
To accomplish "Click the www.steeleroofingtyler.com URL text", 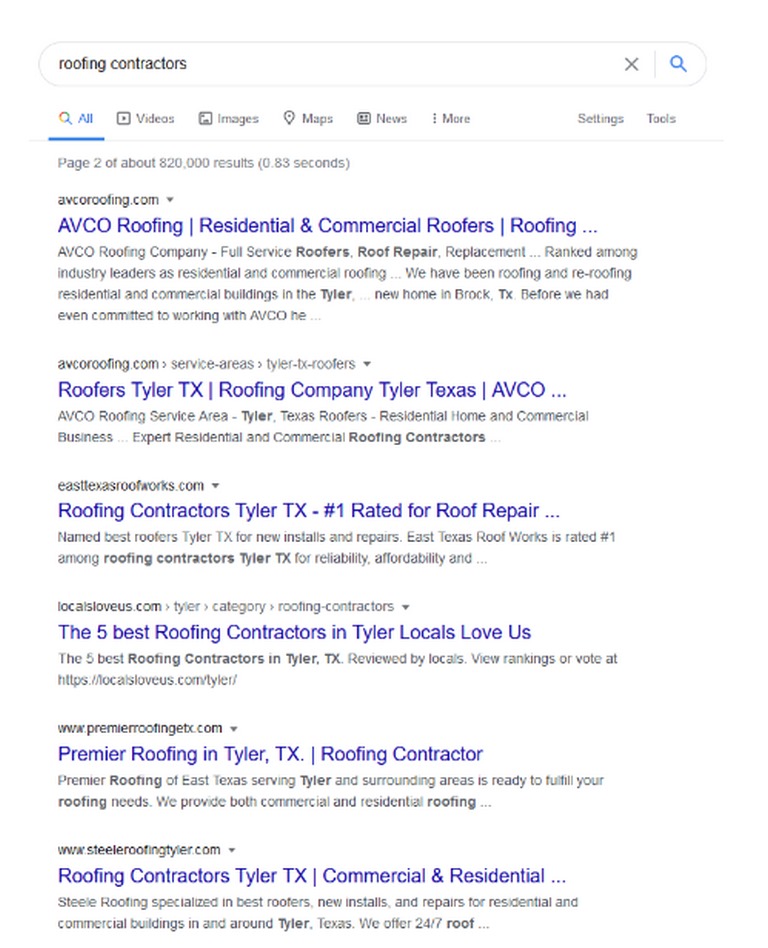I will tap(138, 850).
